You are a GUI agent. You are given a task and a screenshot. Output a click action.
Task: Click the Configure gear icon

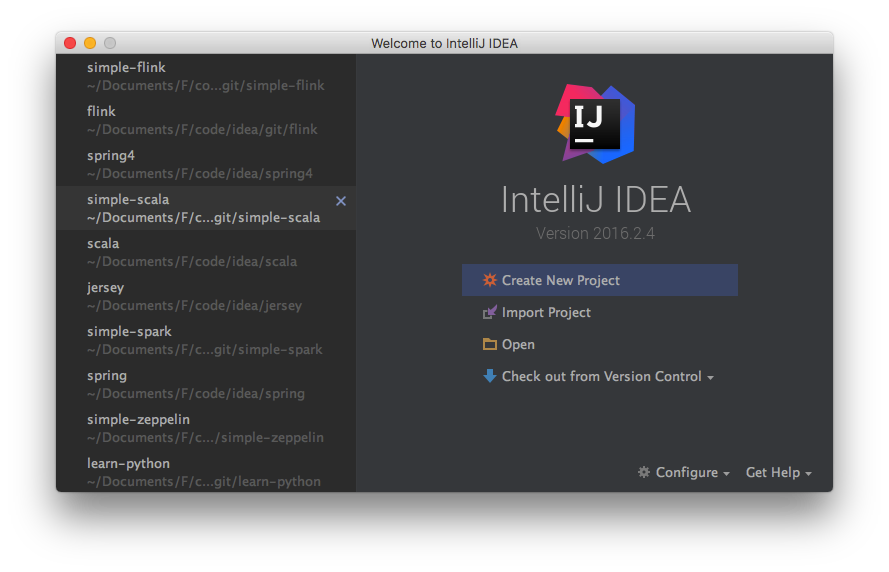tap(644, 473)
